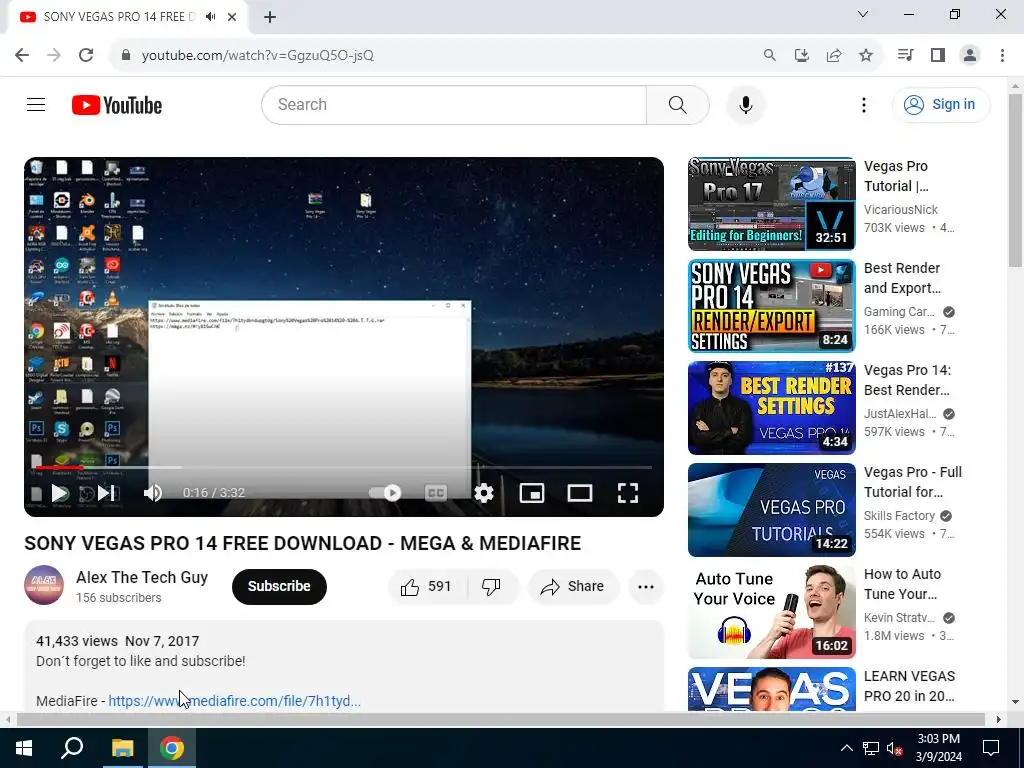
Task: Open Chrome profile avatar
Action: [x=970, y=56]
